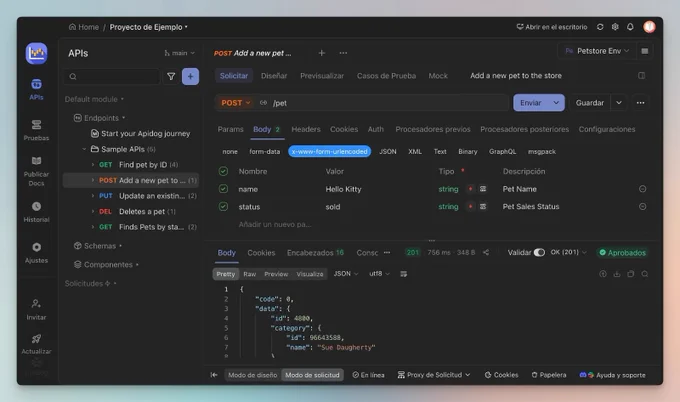The height and width of the screenshot is (402, 680).
Task: Select x-www-form-urlencoded body type
Action: 330,151
